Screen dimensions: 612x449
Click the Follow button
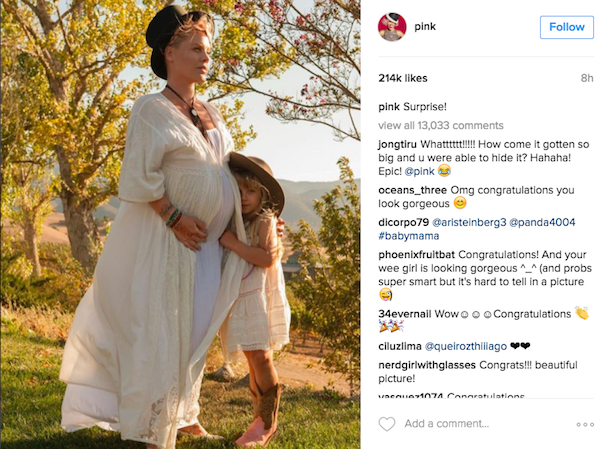pos(567,27)
